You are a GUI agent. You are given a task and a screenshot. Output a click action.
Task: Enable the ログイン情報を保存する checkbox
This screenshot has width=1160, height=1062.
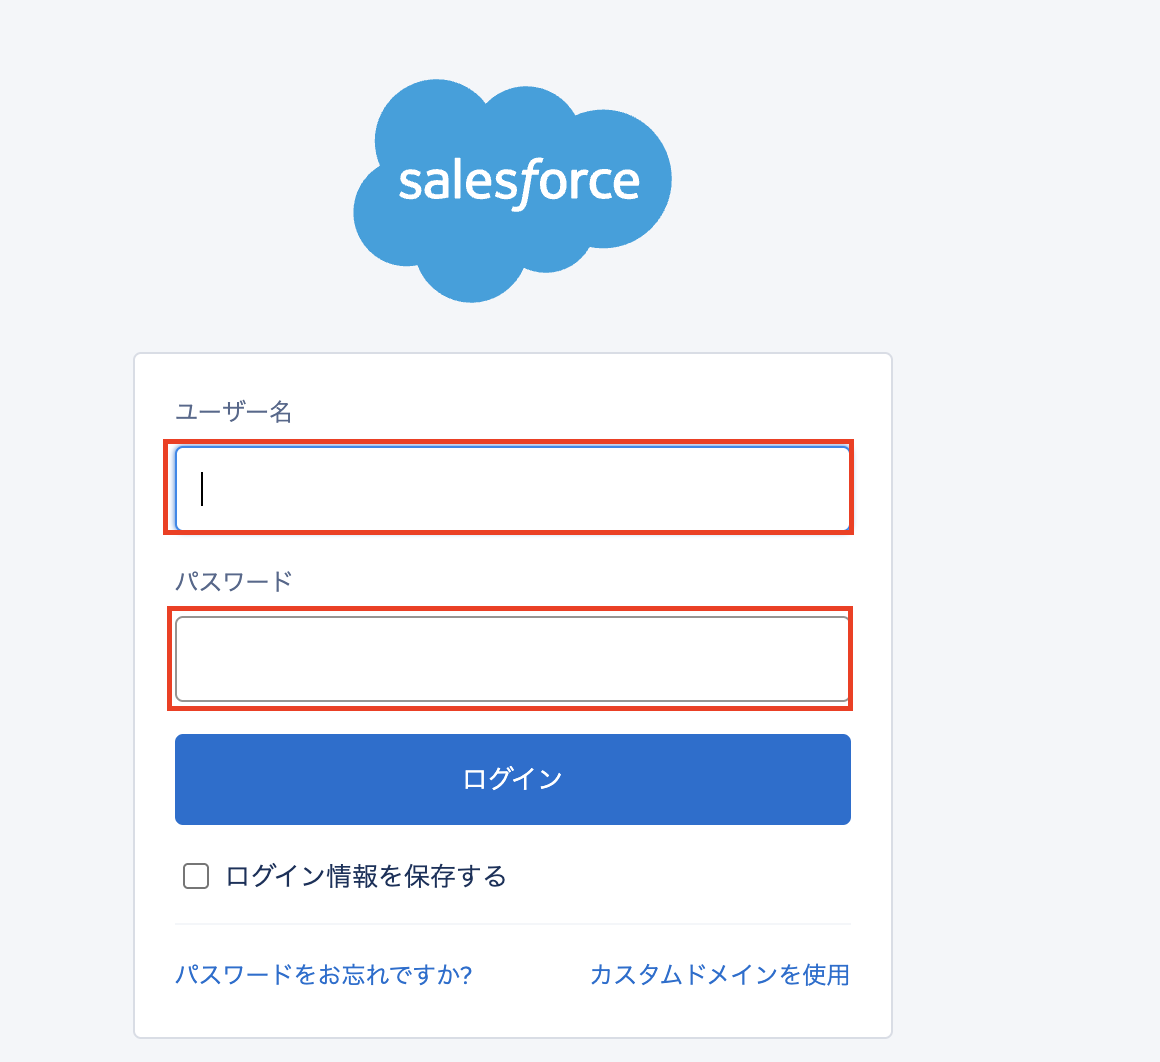tap(196, 877)
